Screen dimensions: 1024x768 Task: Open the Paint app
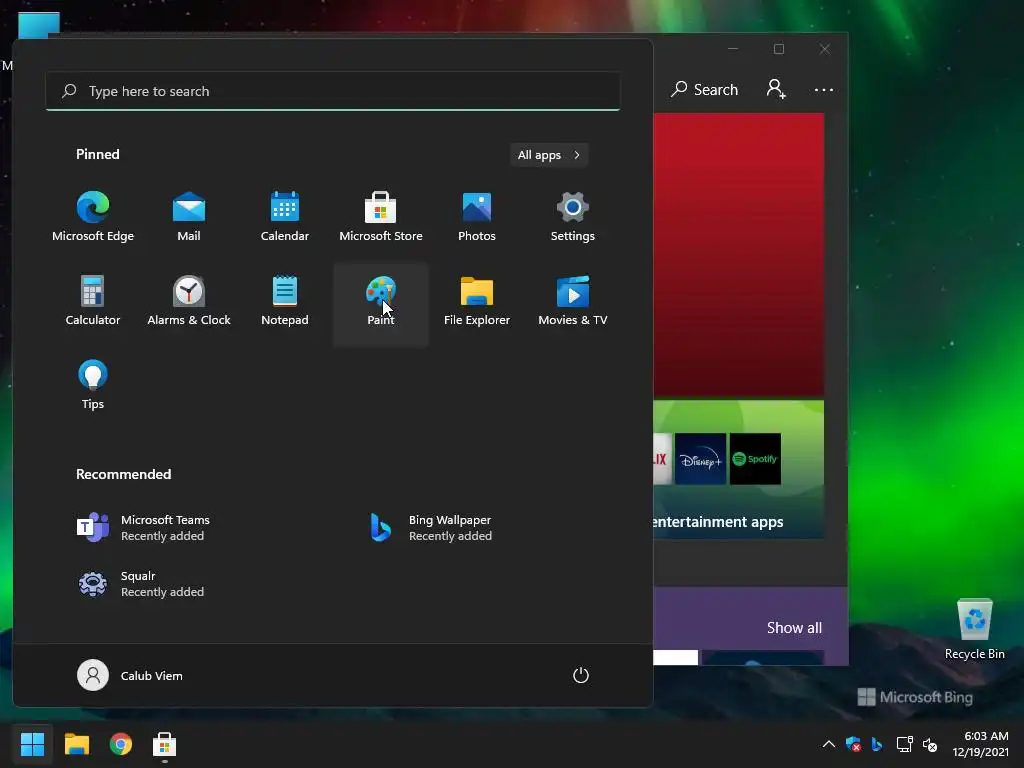(x=381, y=304)
